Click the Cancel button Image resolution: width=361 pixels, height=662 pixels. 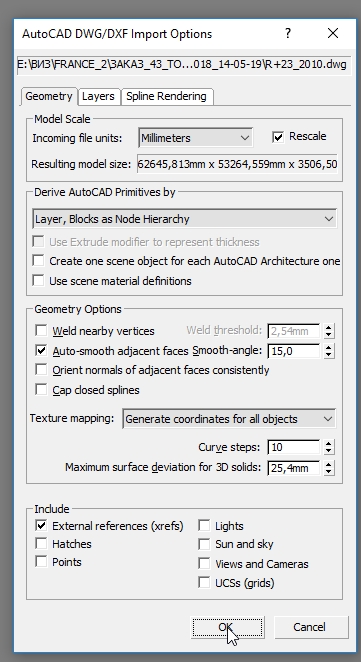311,627
